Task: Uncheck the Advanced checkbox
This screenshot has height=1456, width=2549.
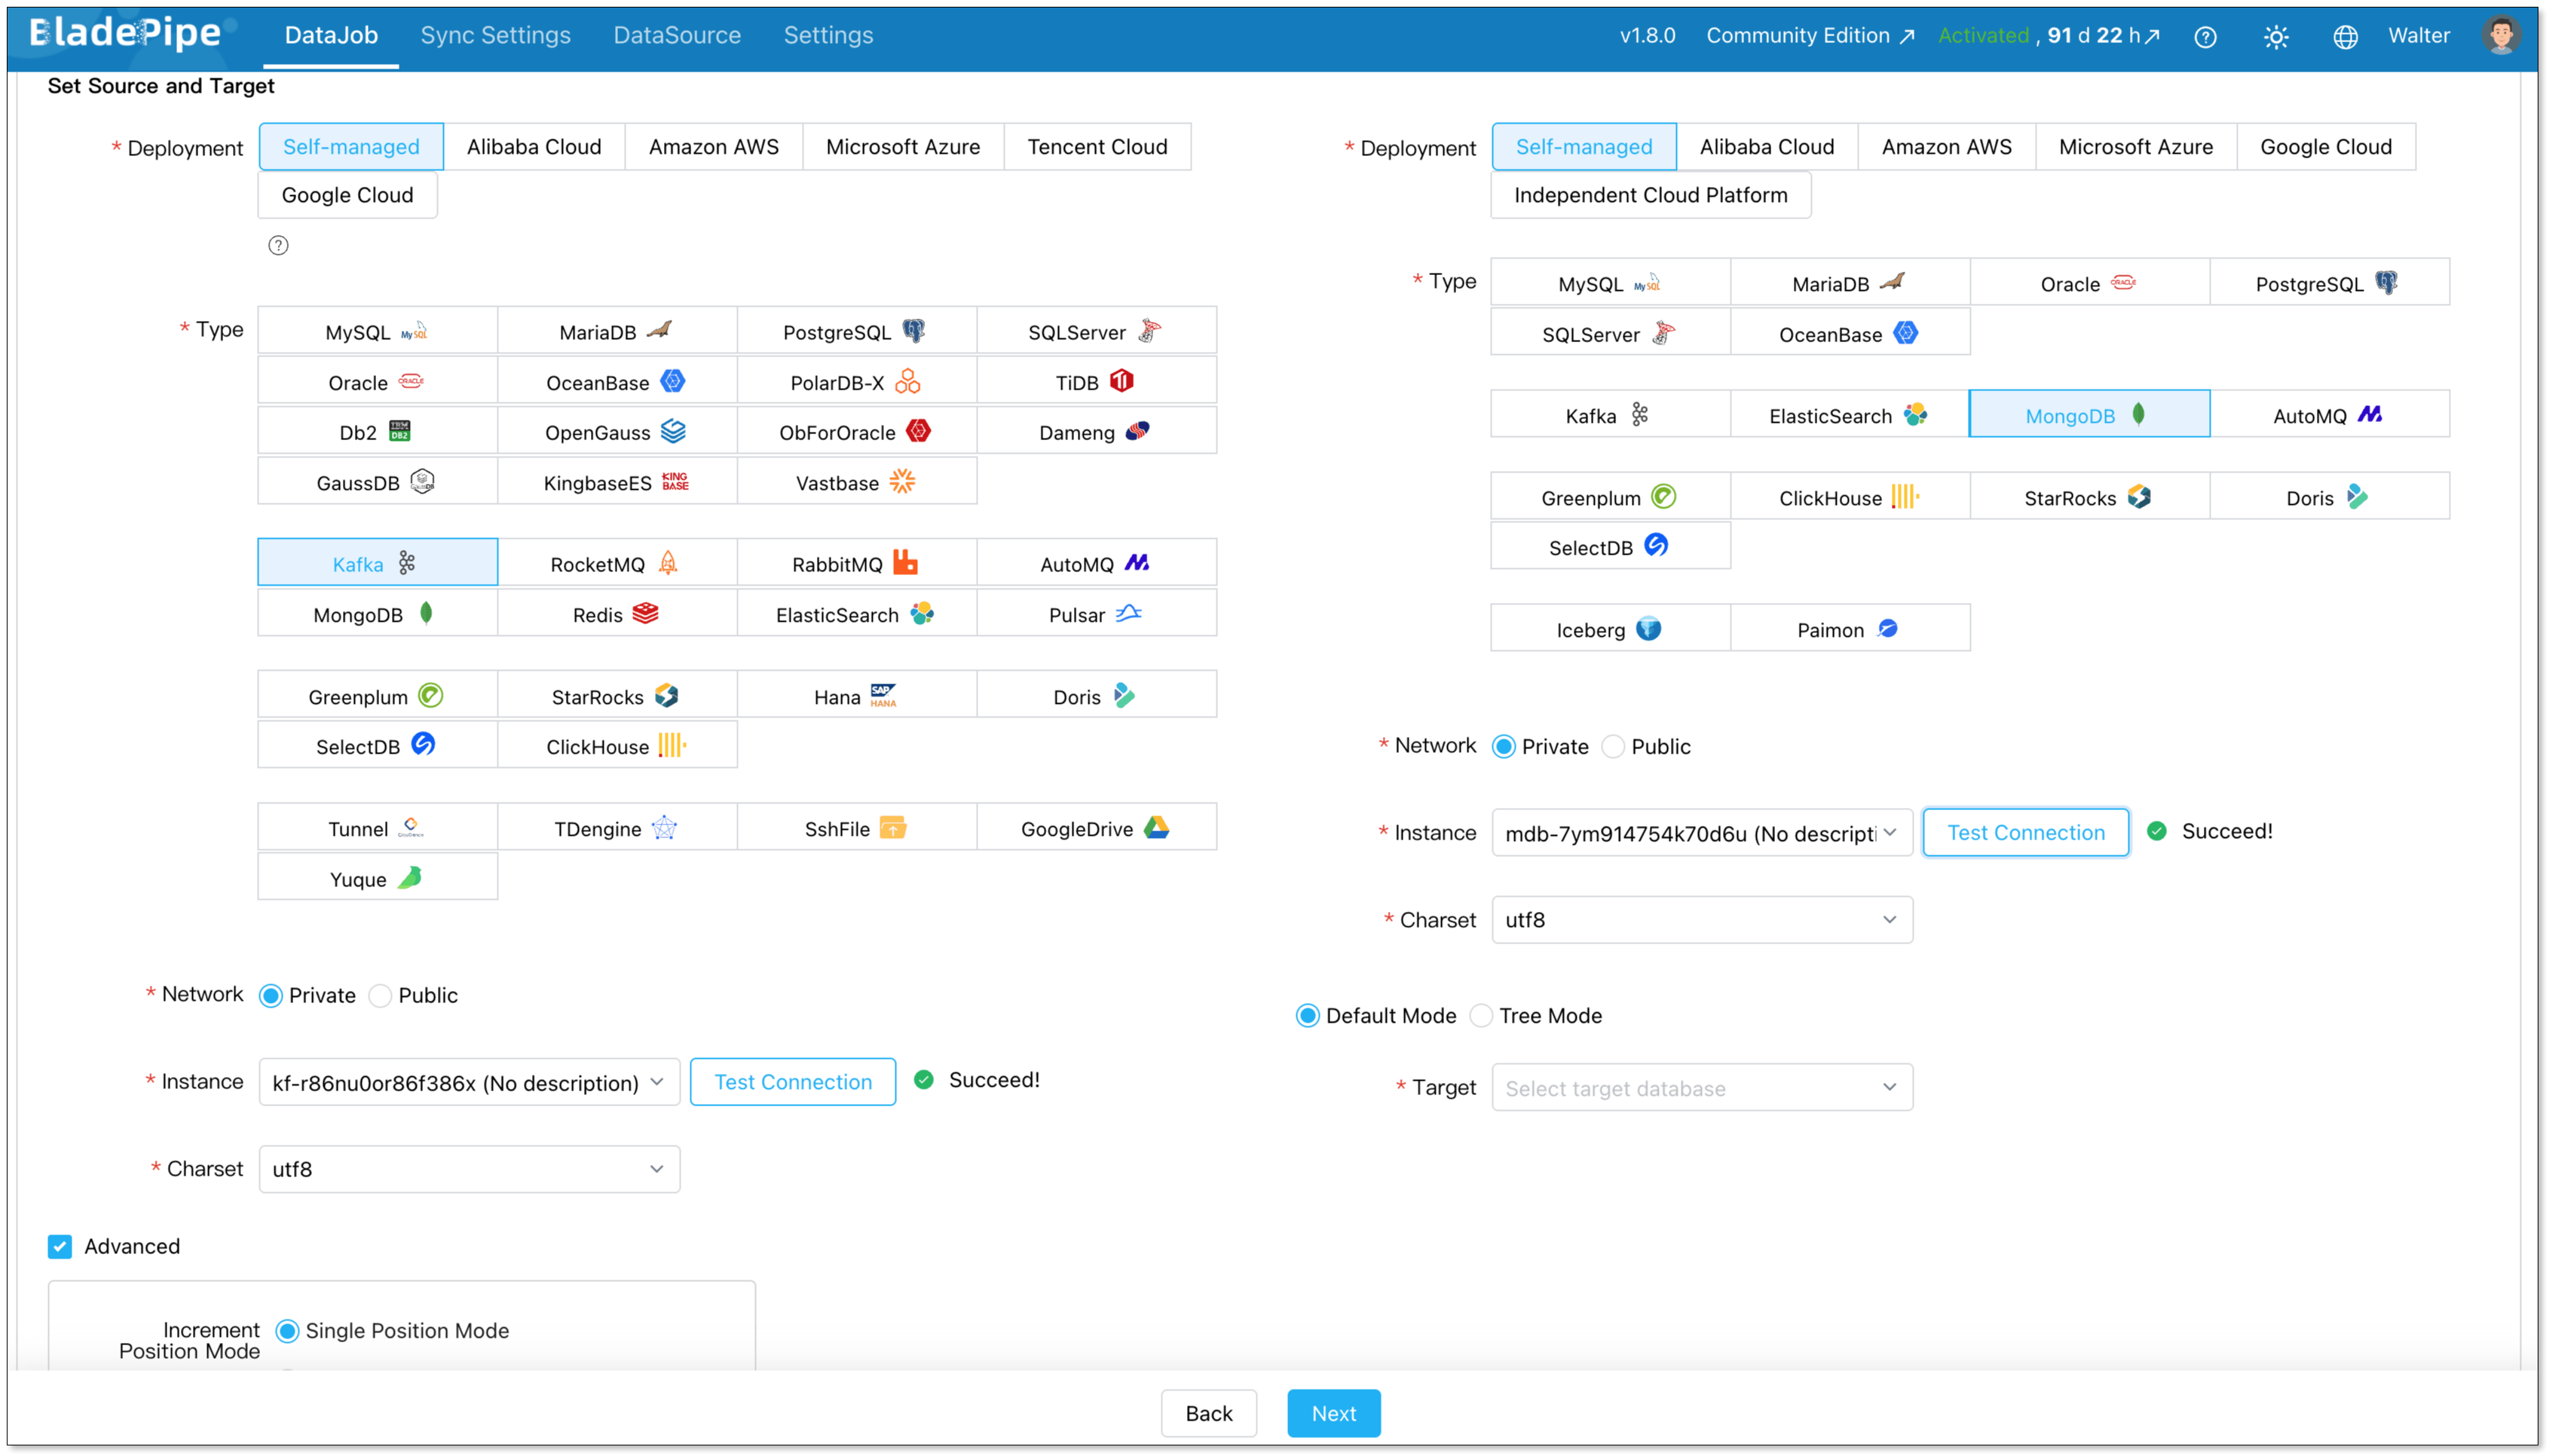Action: point(60,1247)
